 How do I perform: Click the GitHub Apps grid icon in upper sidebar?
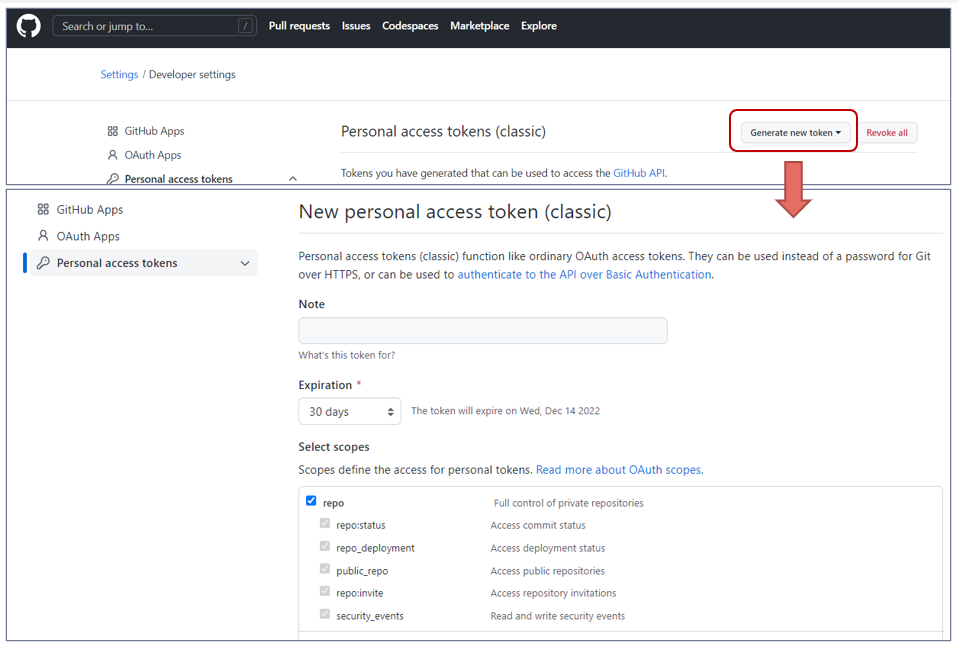[x=112, y=131]
